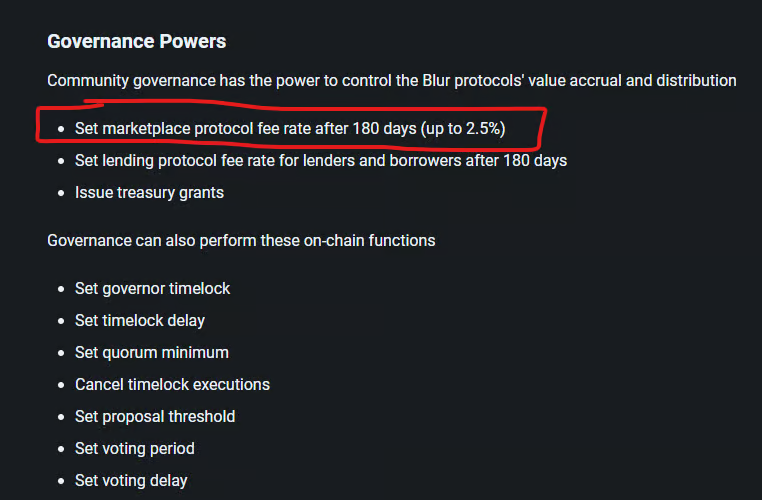Click the Community governance intro paragraph

click(x=391, y=80)
